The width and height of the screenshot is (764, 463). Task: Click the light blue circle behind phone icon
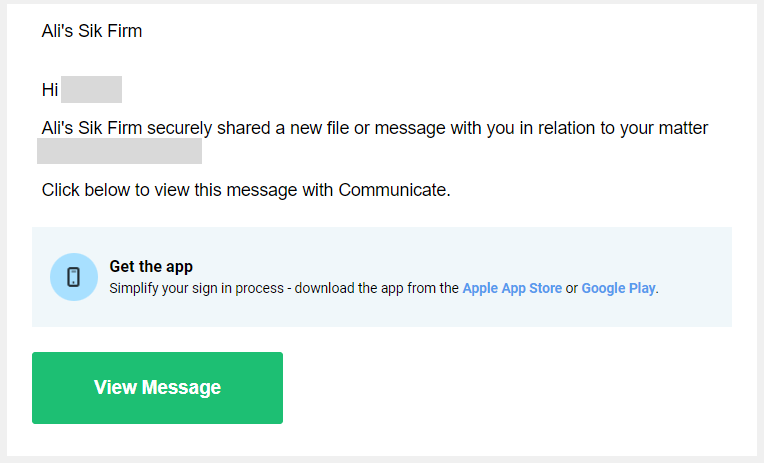74,277
